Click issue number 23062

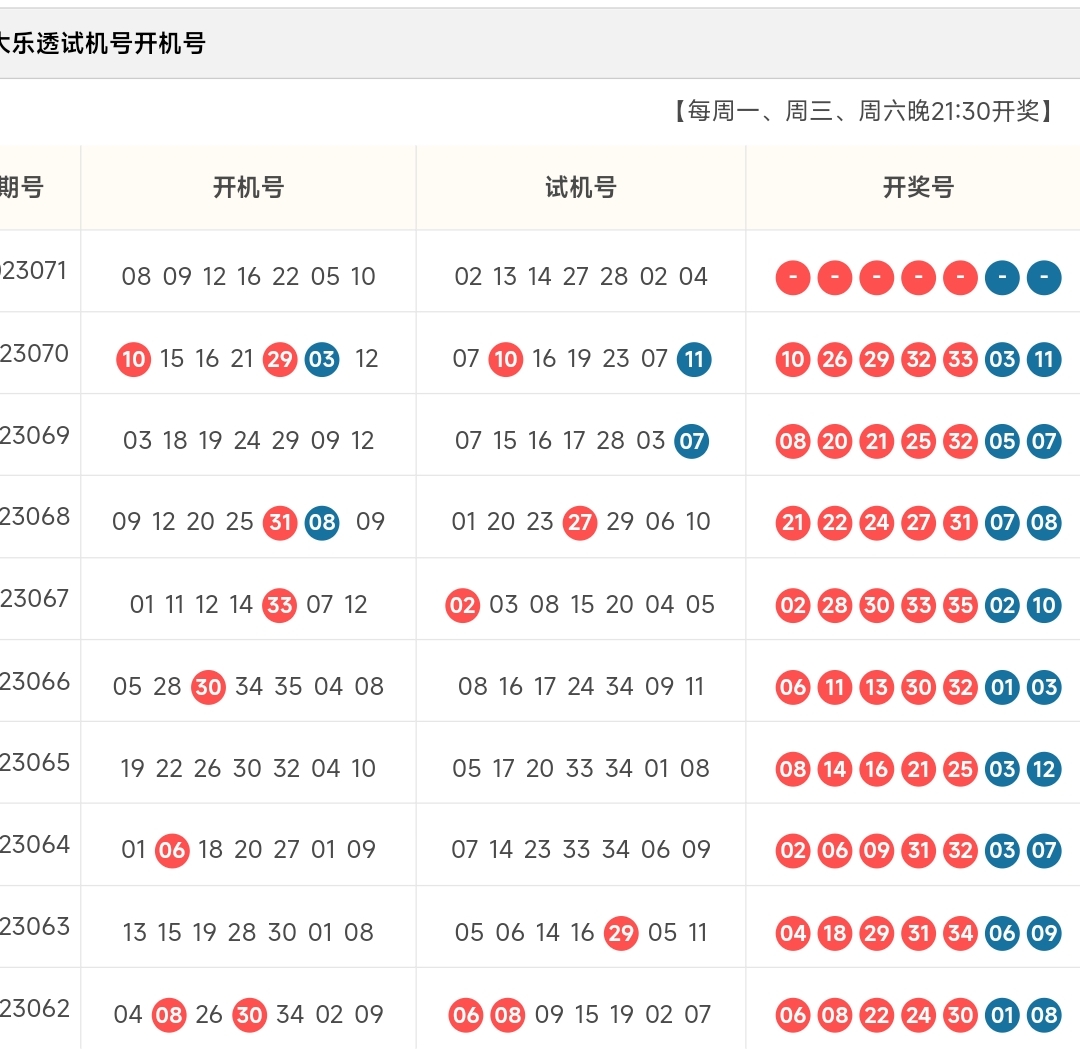(x=34, y=1009)
